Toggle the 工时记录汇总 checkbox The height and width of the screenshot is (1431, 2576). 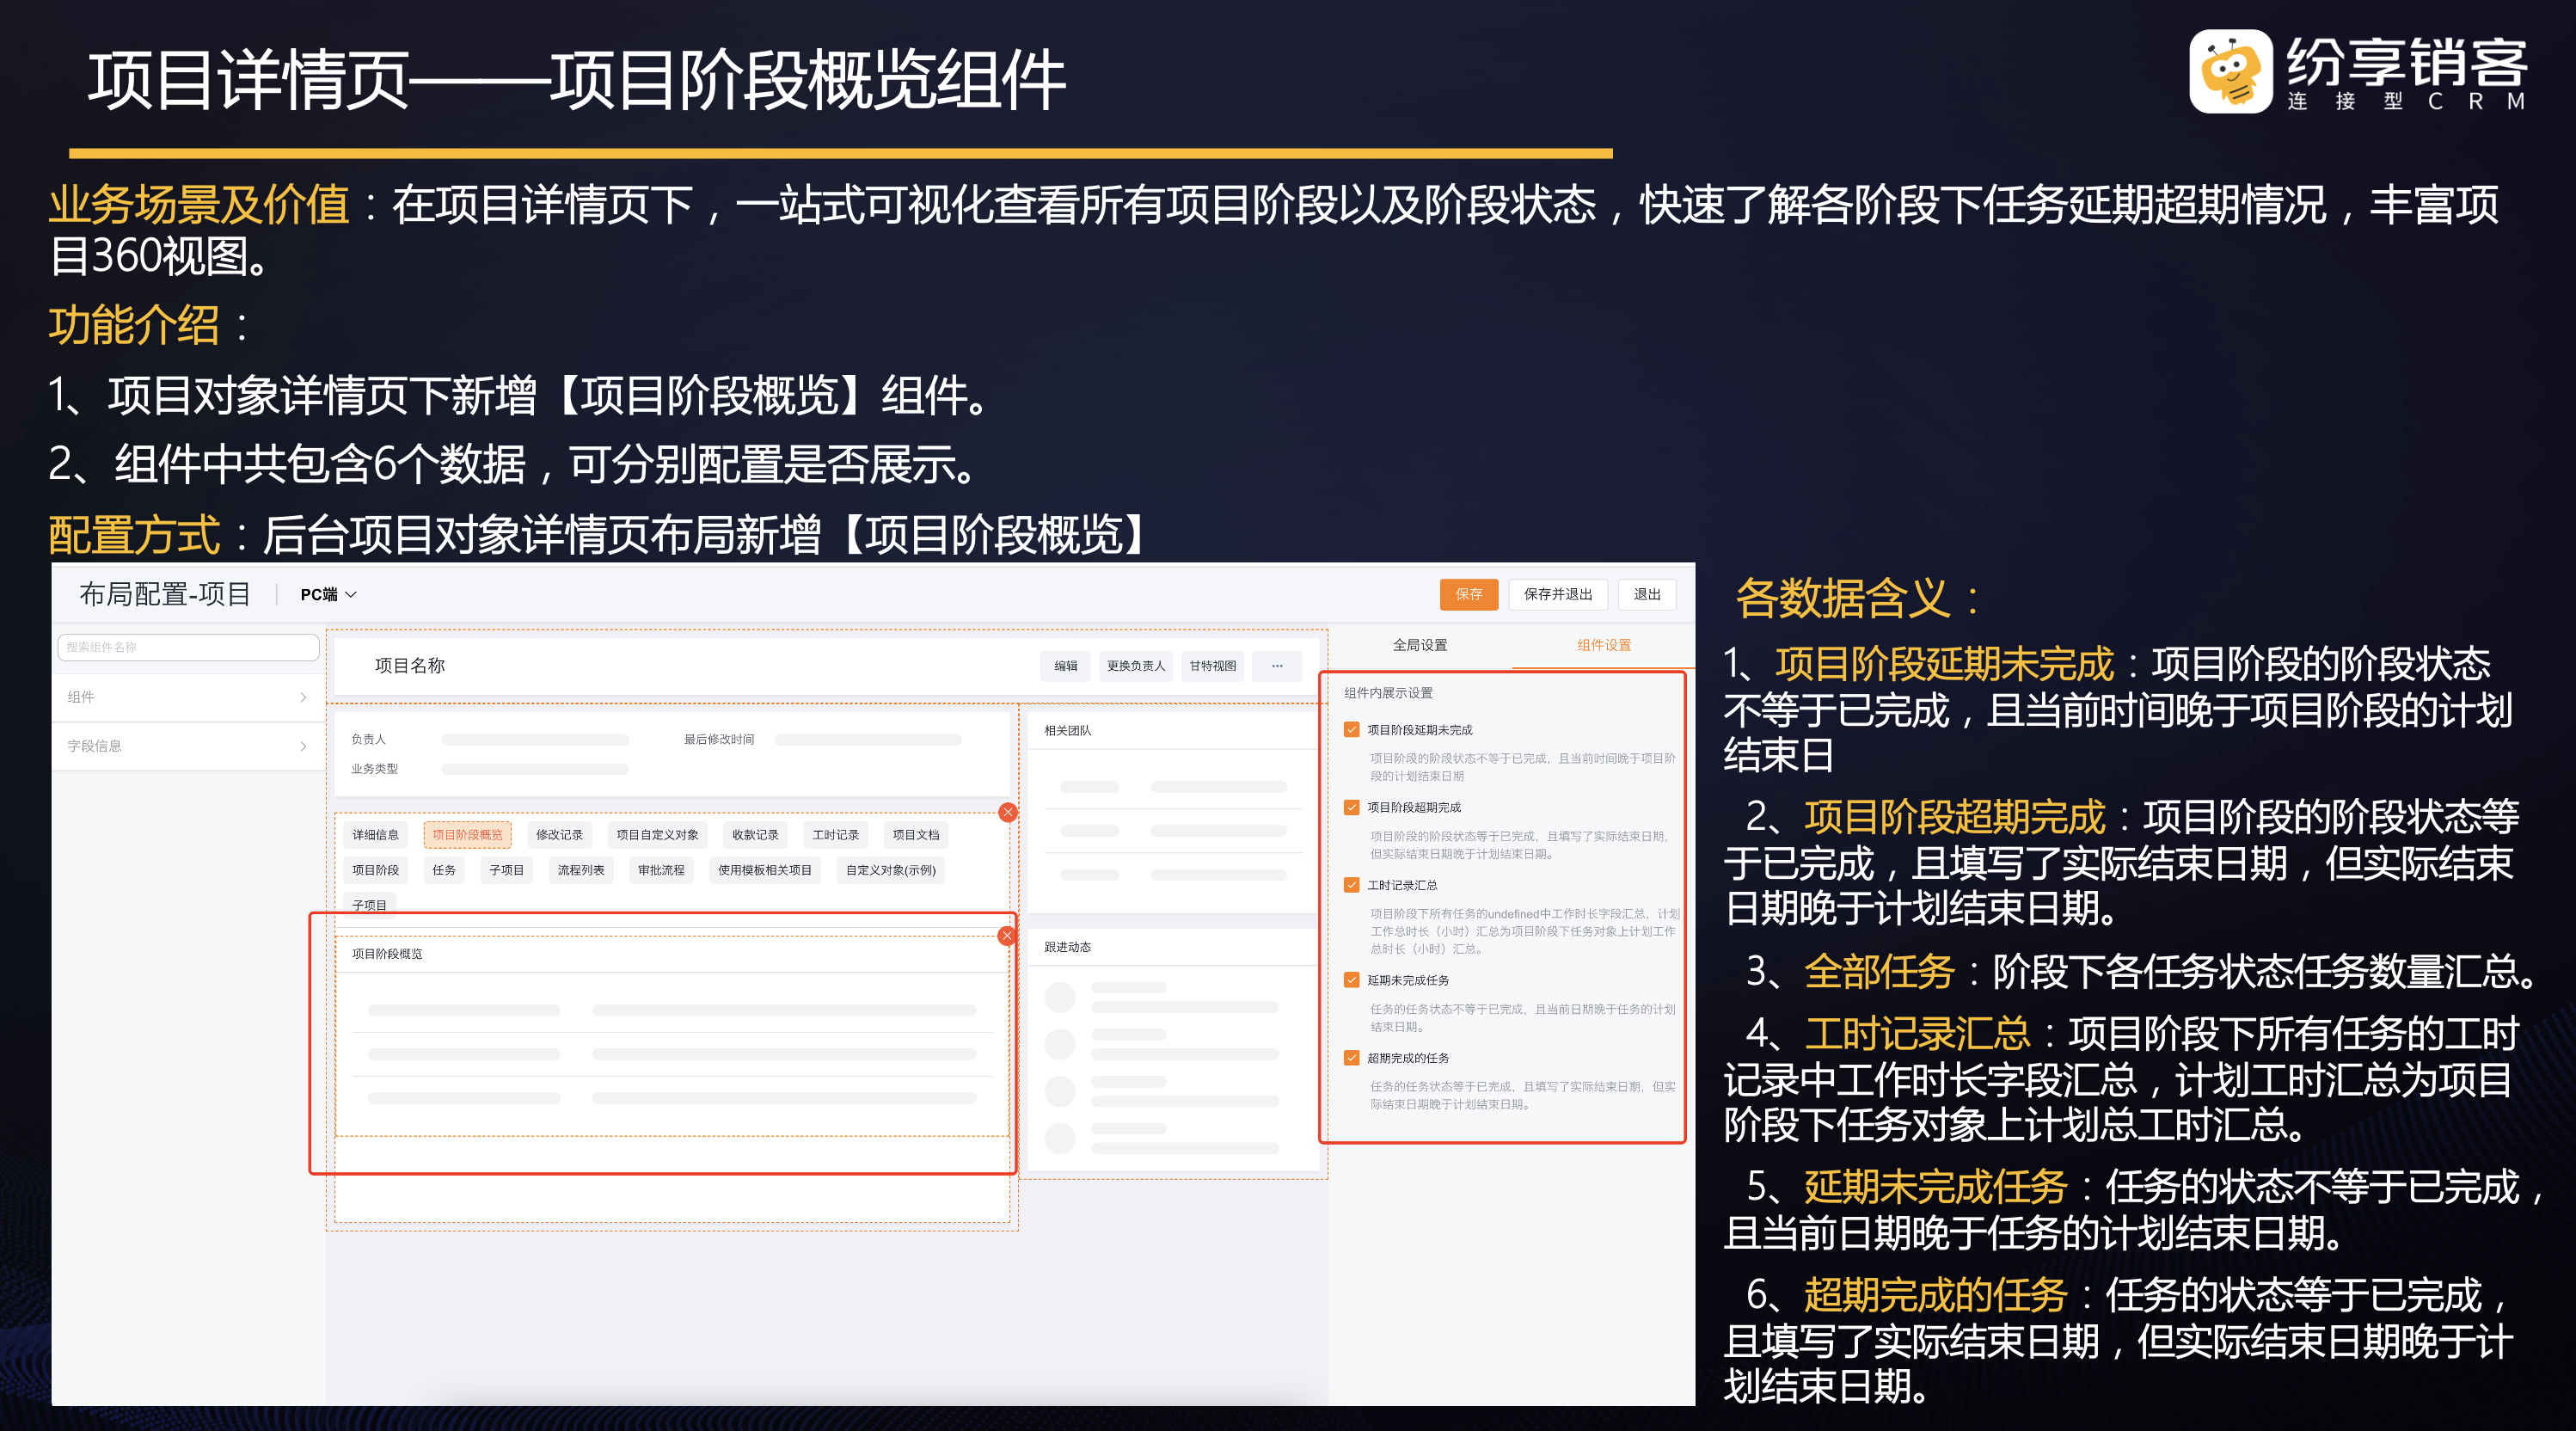(x=1352, y=885)
